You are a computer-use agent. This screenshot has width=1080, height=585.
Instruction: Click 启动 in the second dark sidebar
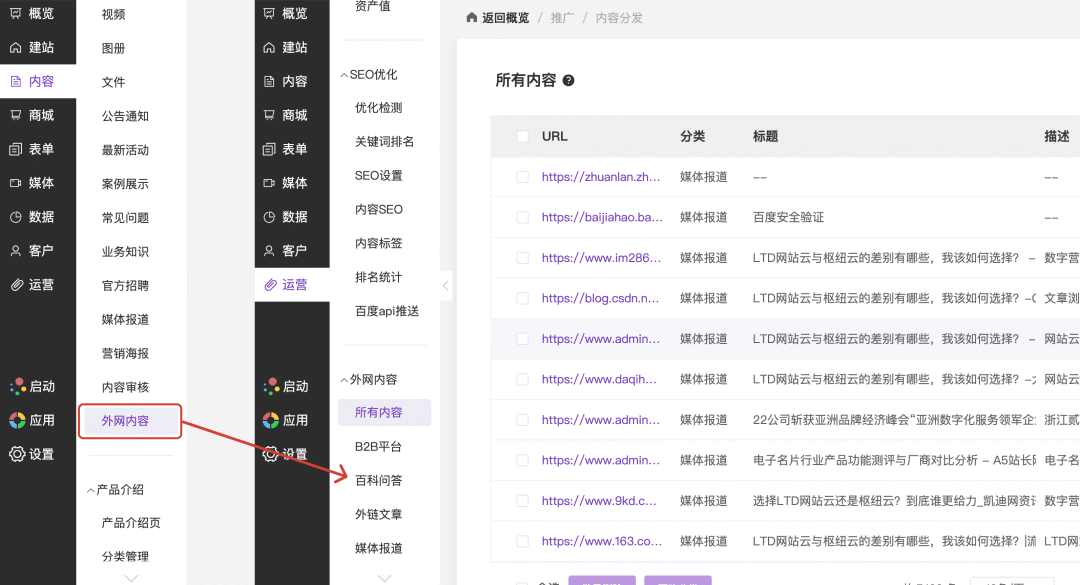(x=286, y=387)
